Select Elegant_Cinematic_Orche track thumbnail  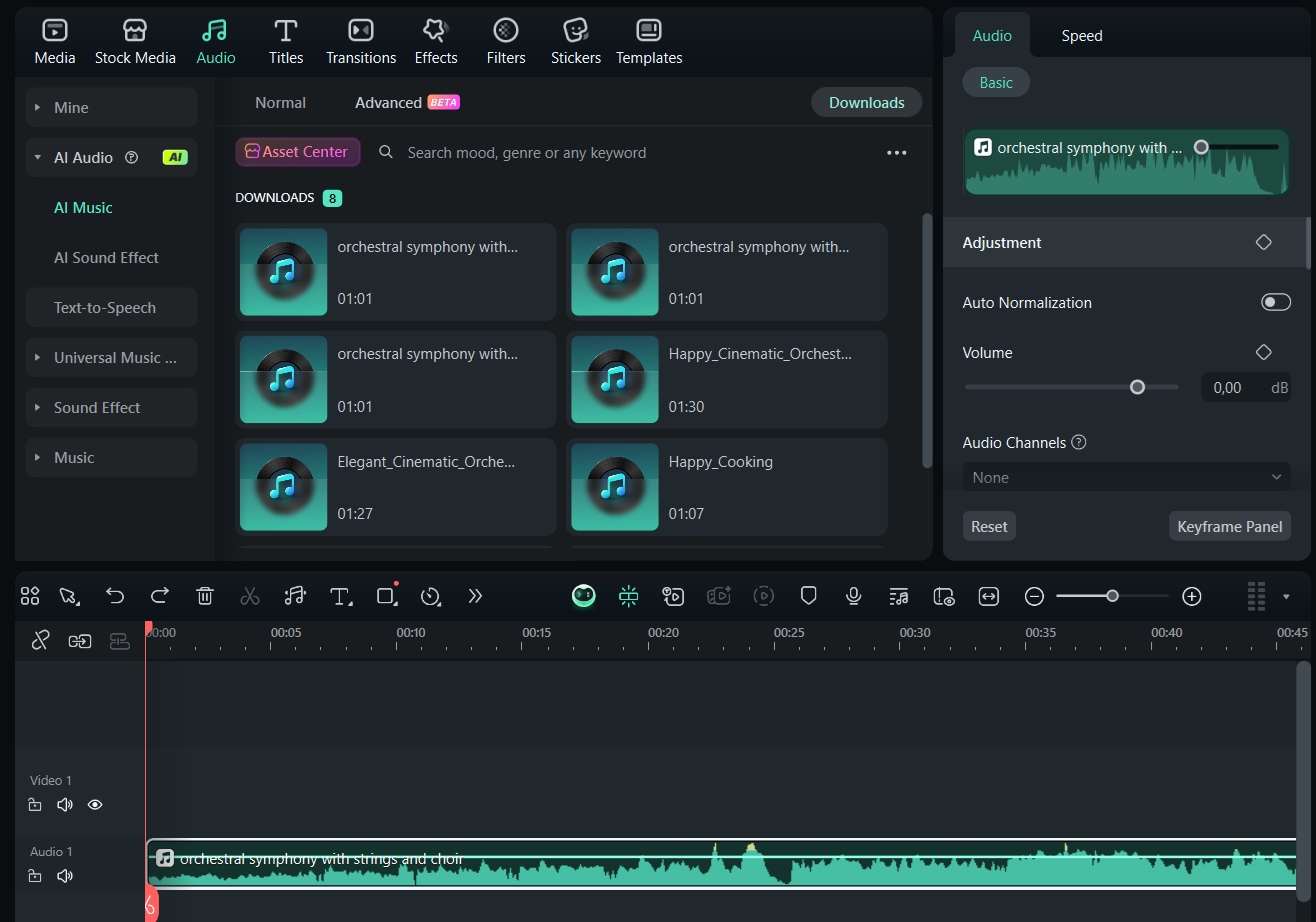click(x=284, y=487)
